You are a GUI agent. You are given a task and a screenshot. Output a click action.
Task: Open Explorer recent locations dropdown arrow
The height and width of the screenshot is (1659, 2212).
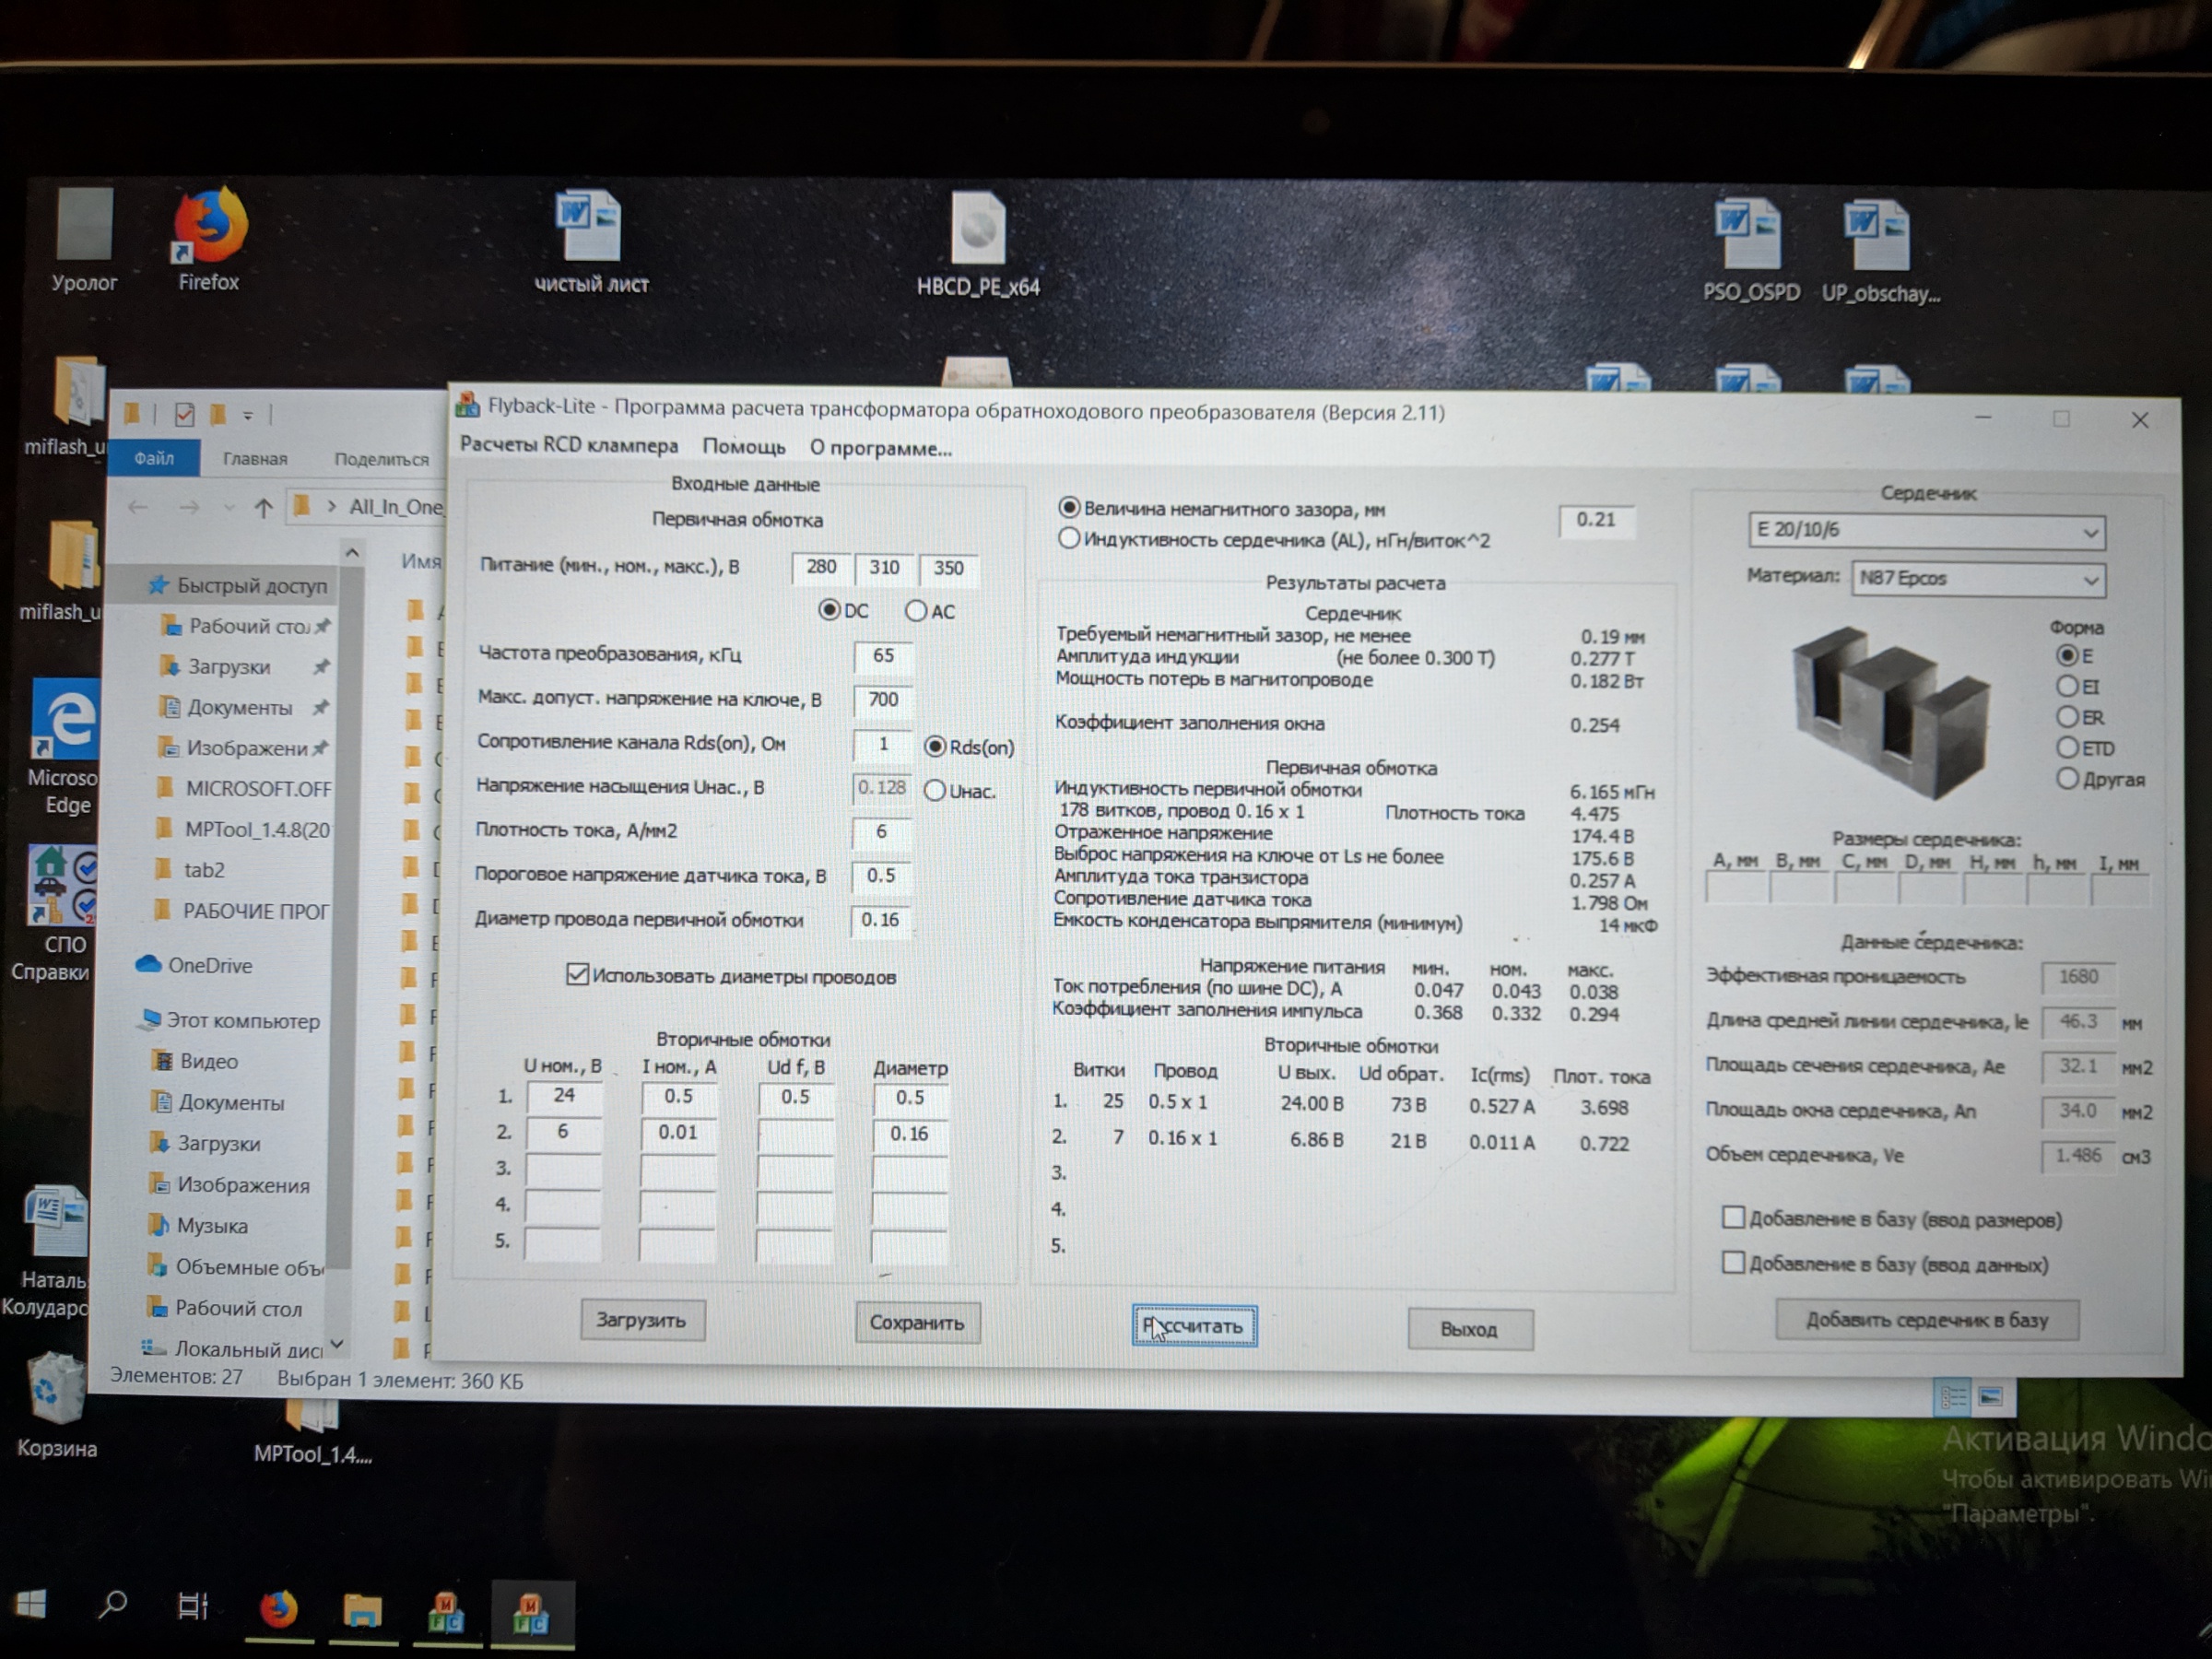[229, 508]
